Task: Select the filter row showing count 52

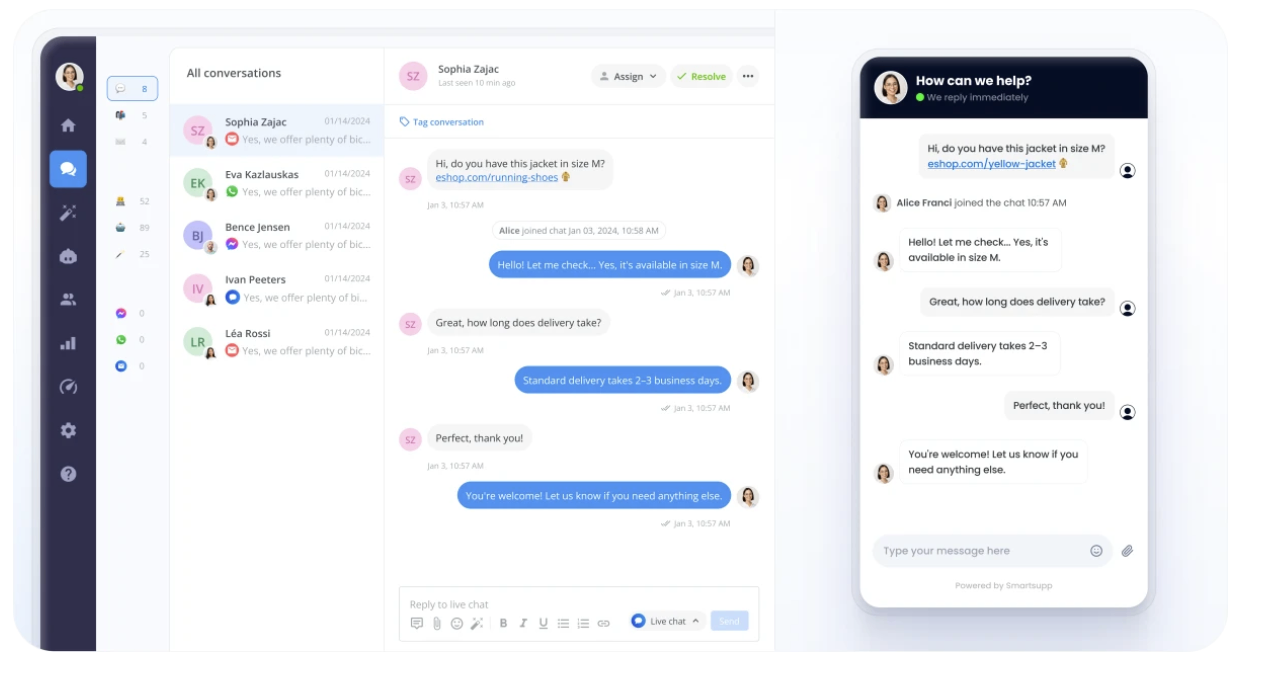Action: tap(132, 201)
